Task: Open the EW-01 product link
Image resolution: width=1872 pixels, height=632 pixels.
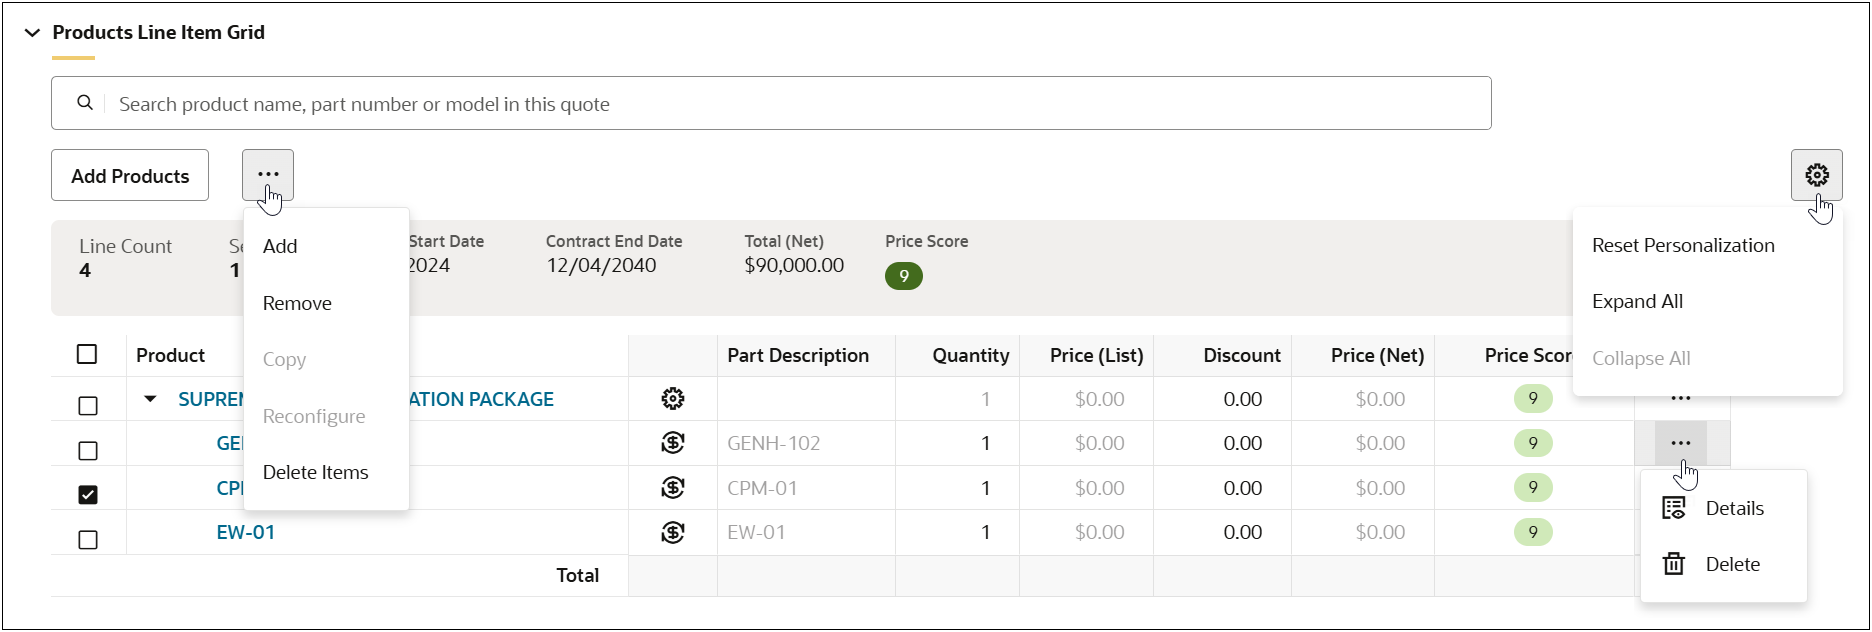Action: tap(246, 532)
